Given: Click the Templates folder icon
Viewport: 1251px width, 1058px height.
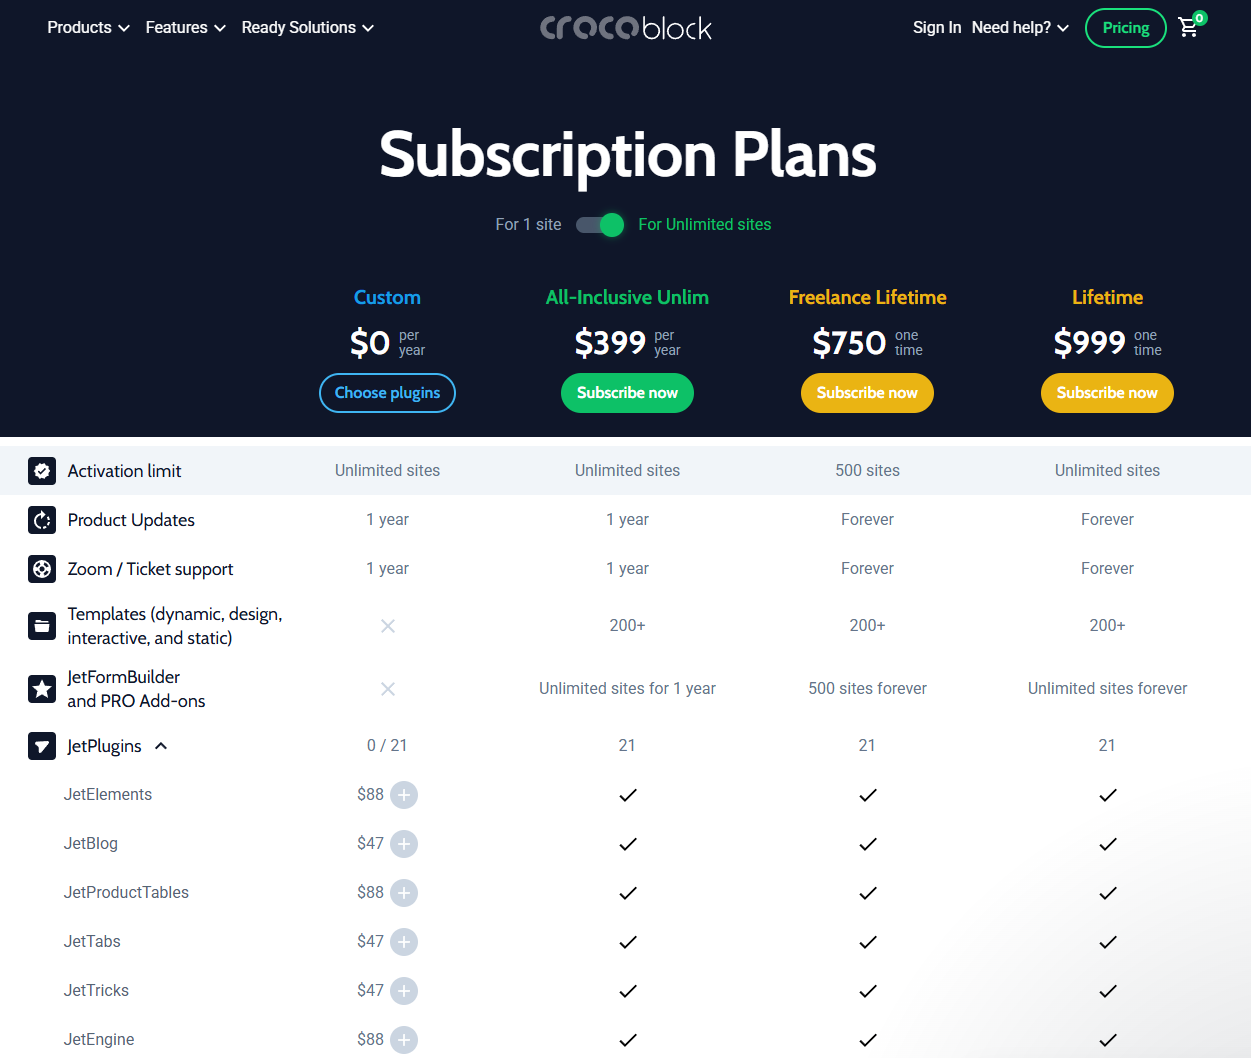Looking at the screenshot, I should pyautogui.click(x=42, y=626).
